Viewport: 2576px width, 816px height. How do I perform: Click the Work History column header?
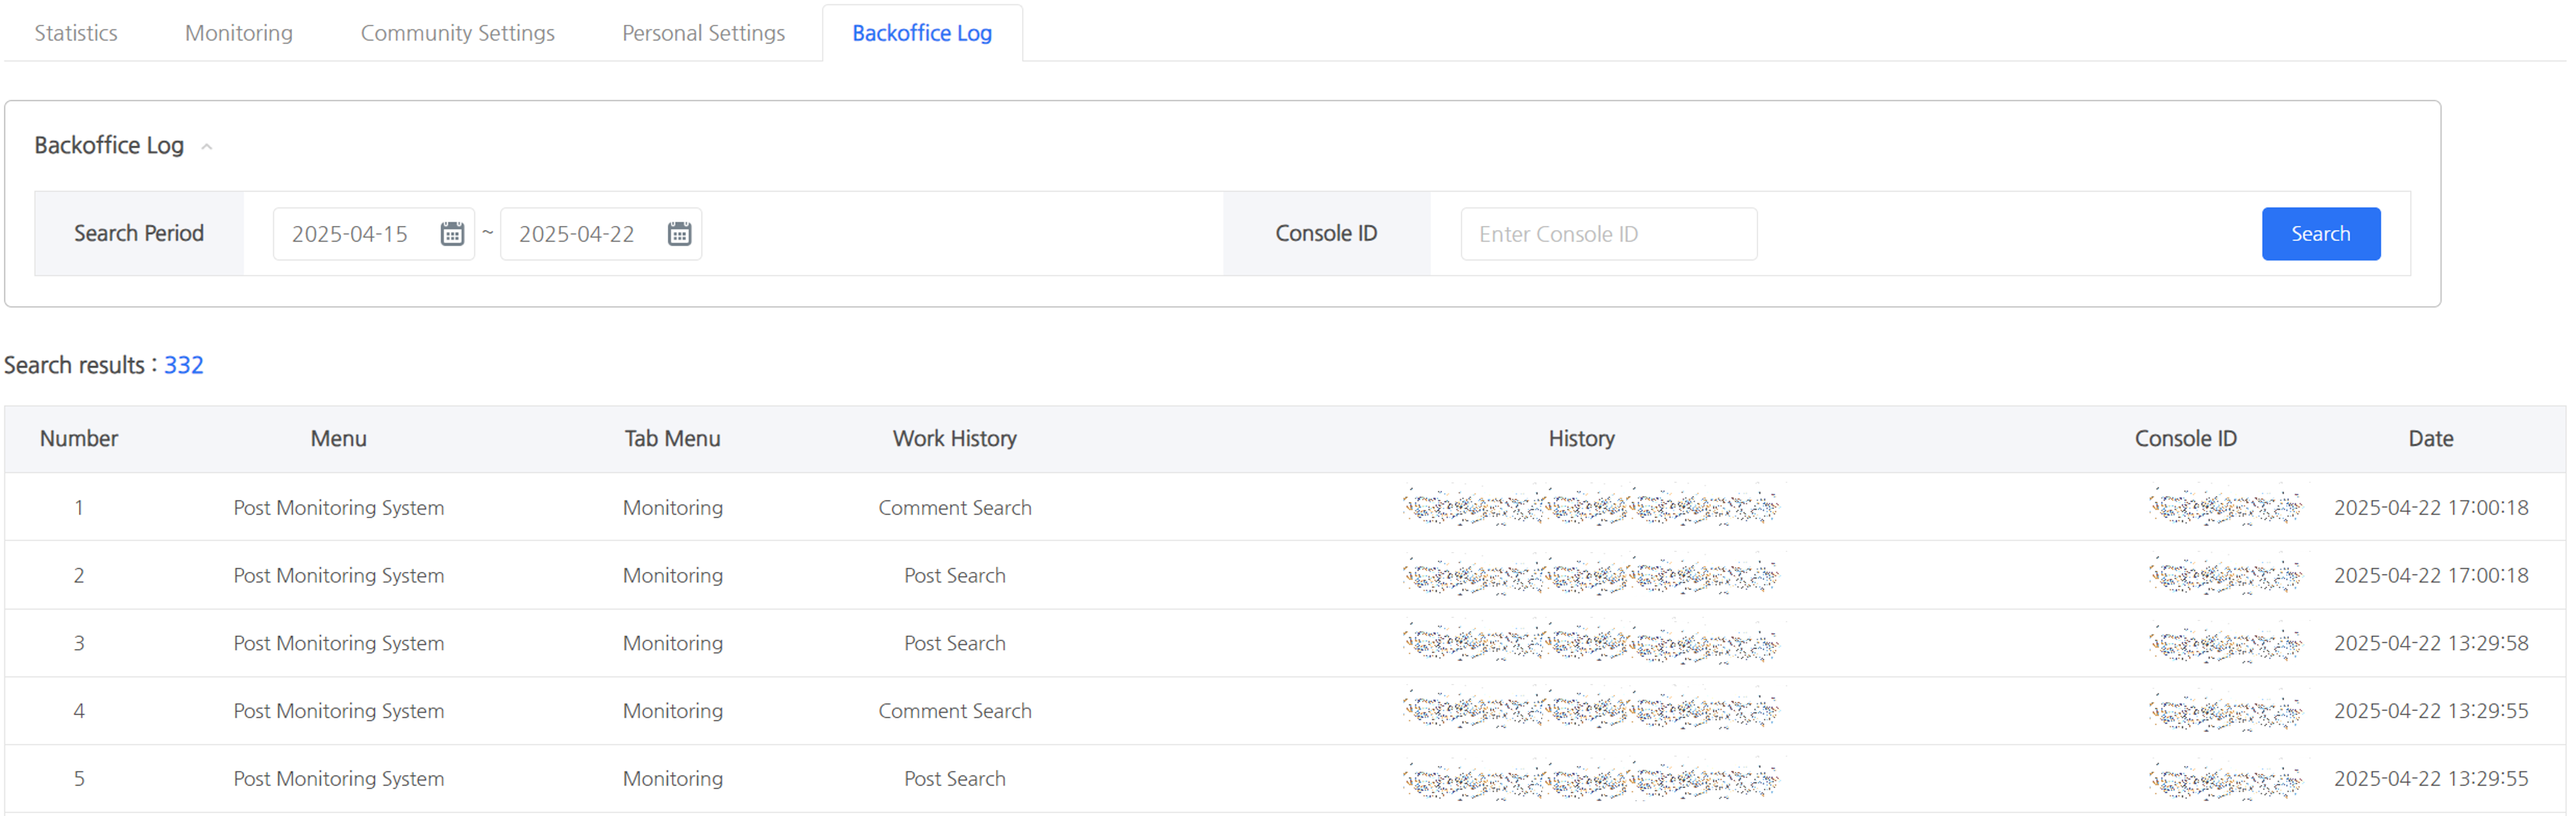tap(954, 439)
